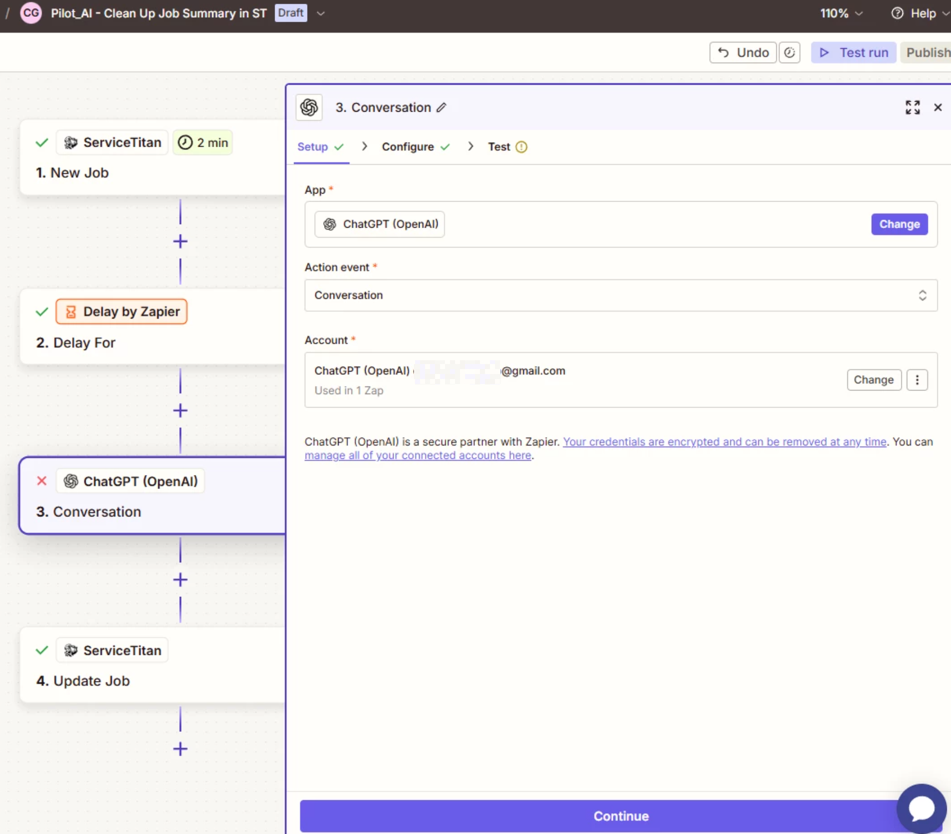Click the Continue button

(620, 816)
